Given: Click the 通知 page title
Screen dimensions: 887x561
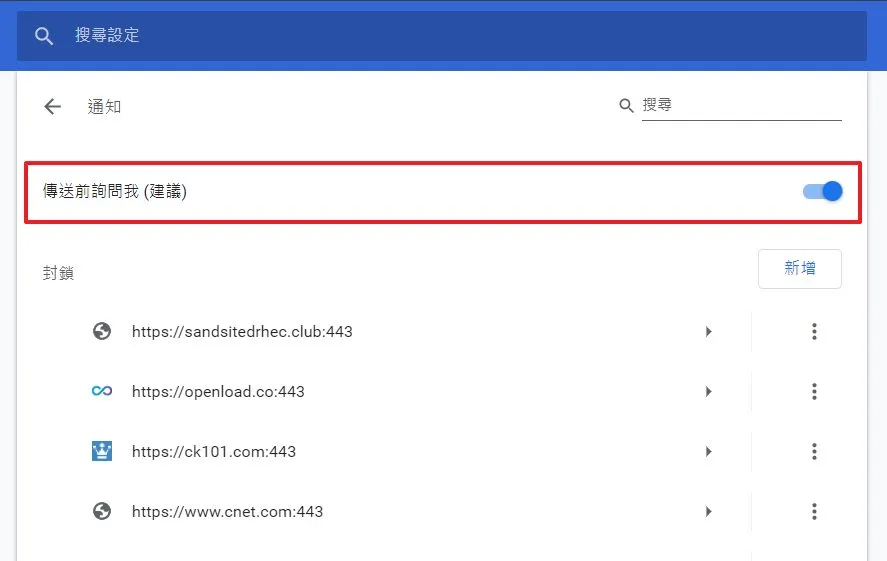Looking at the screenshot, I should point(104,106).
